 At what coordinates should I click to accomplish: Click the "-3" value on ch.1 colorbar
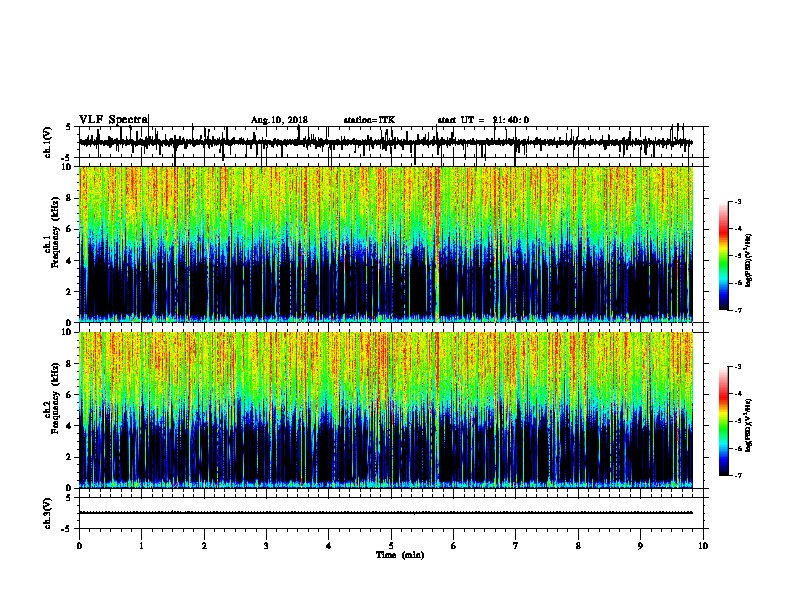pos(737,202)
